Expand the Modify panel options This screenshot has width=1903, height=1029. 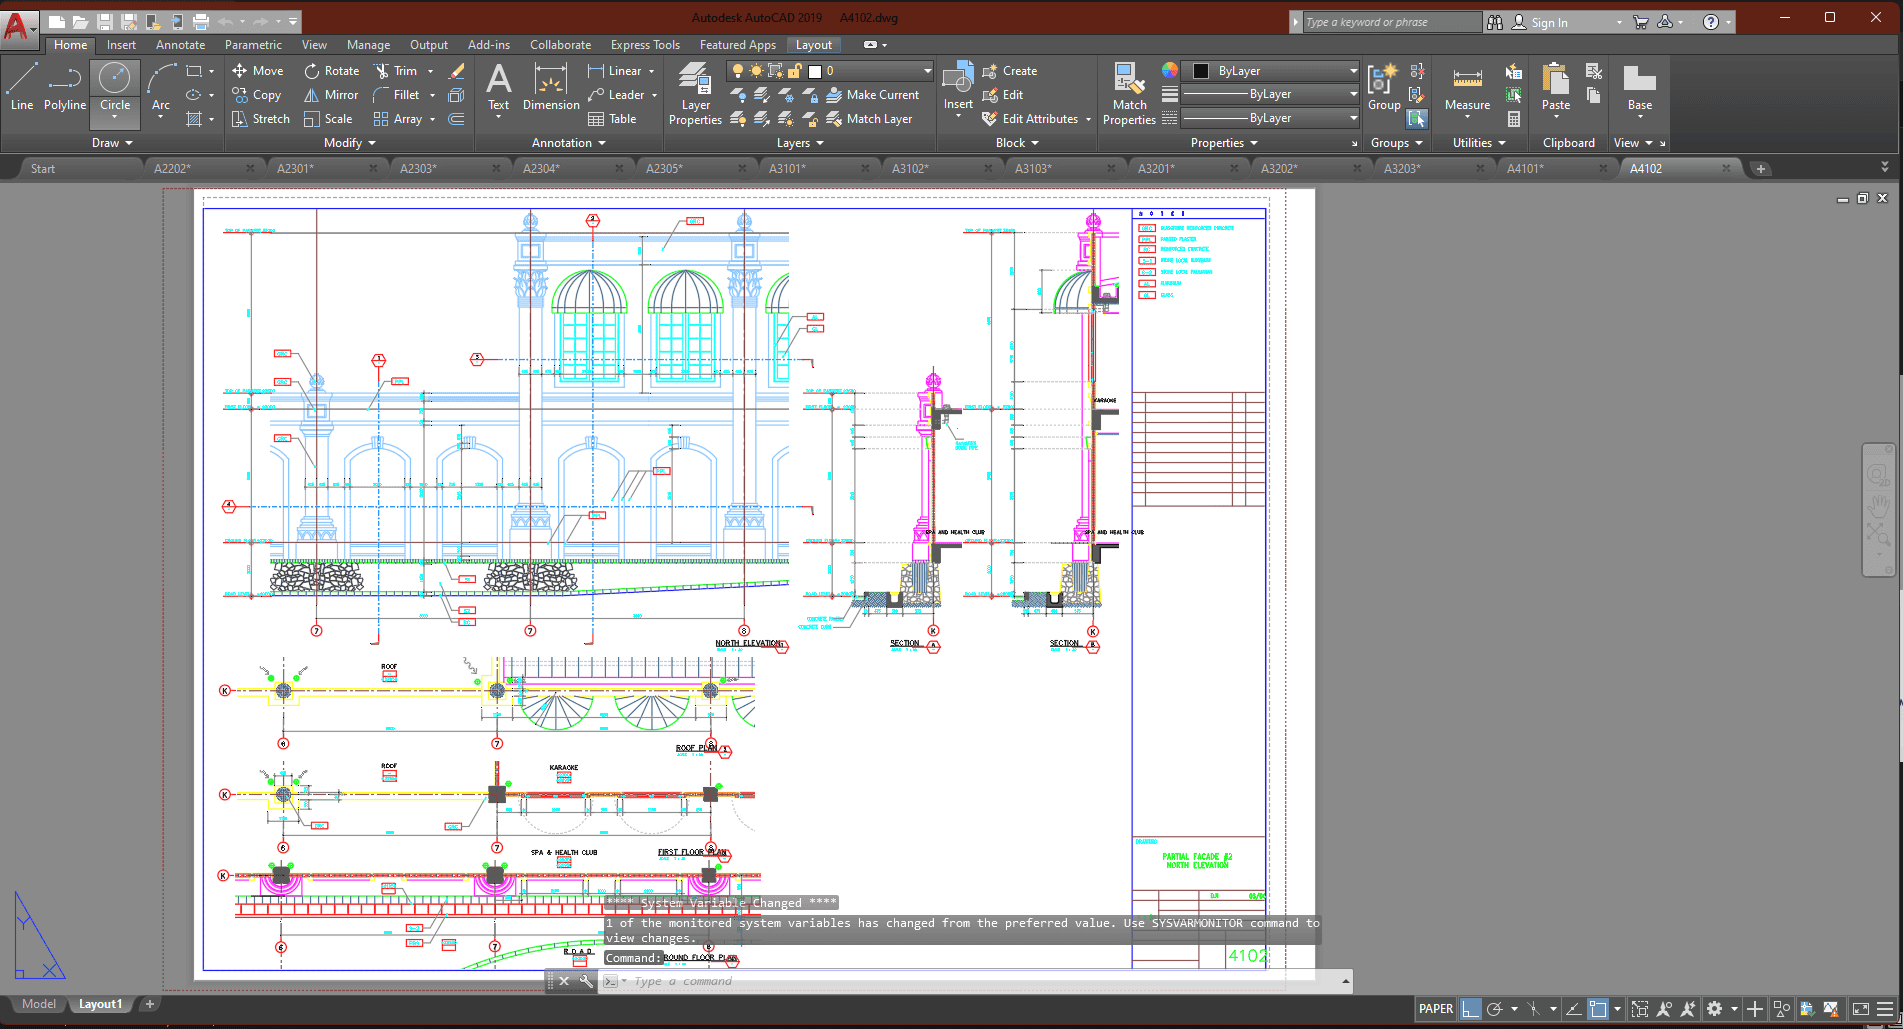[372, 142]
